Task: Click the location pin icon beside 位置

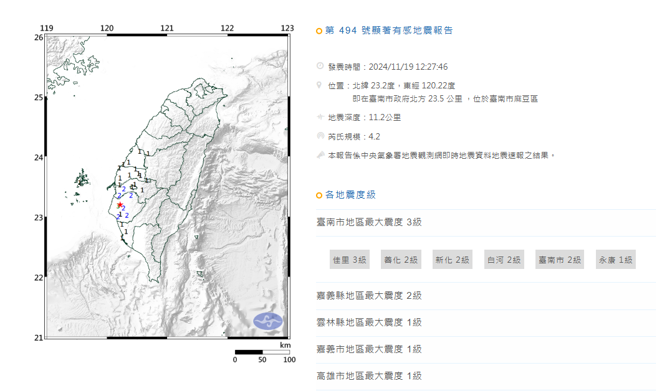Action: [319, 85]
